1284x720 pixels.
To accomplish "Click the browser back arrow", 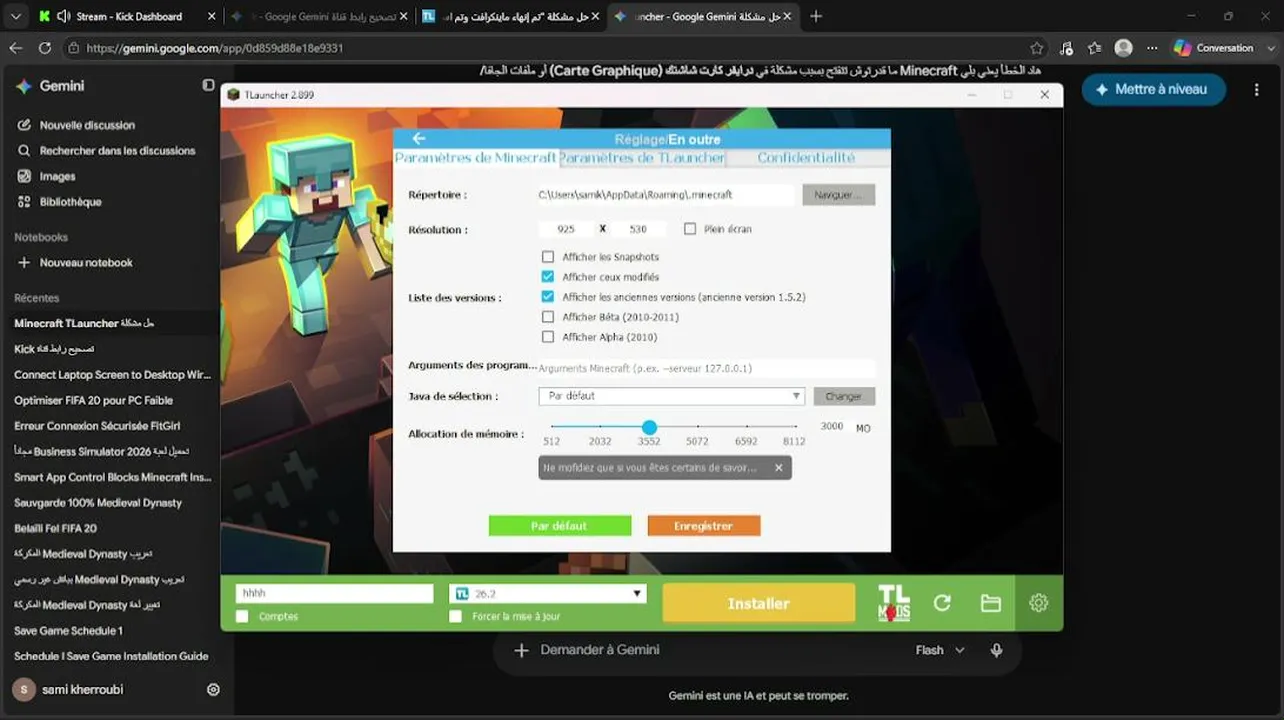I will point(16,48).
